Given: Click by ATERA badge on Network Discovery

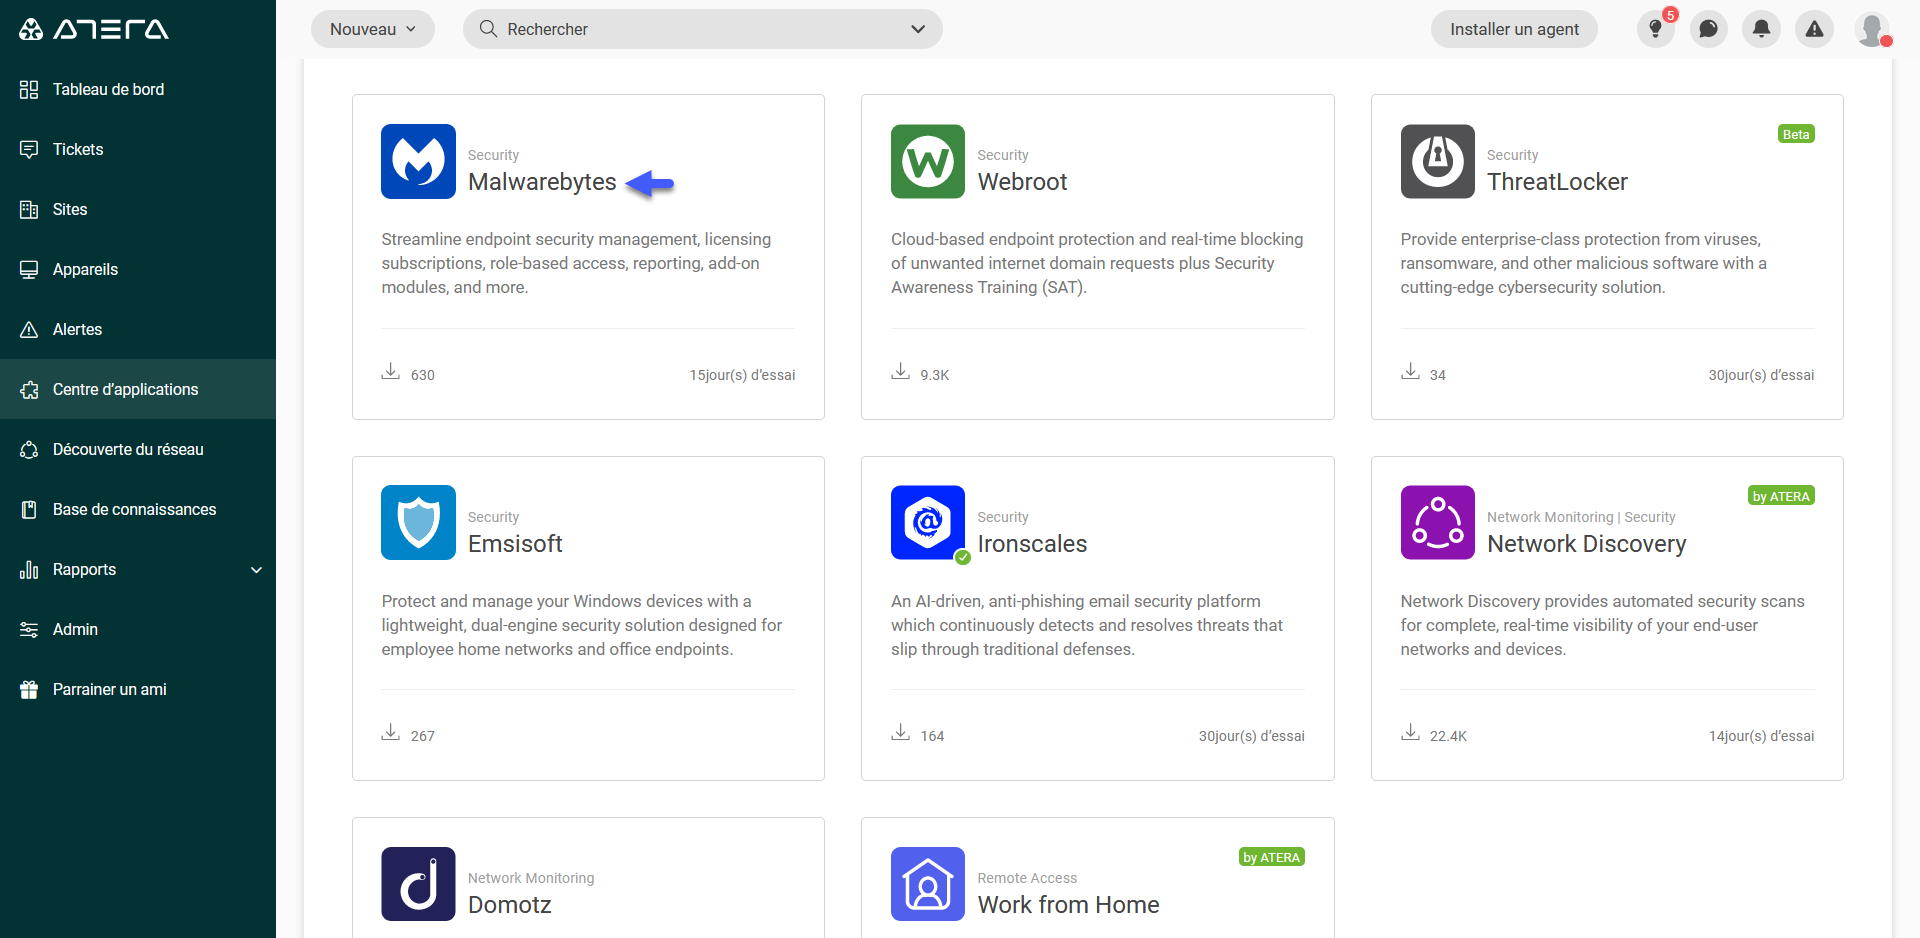Looking at the screenshot, I should 1781,496.
